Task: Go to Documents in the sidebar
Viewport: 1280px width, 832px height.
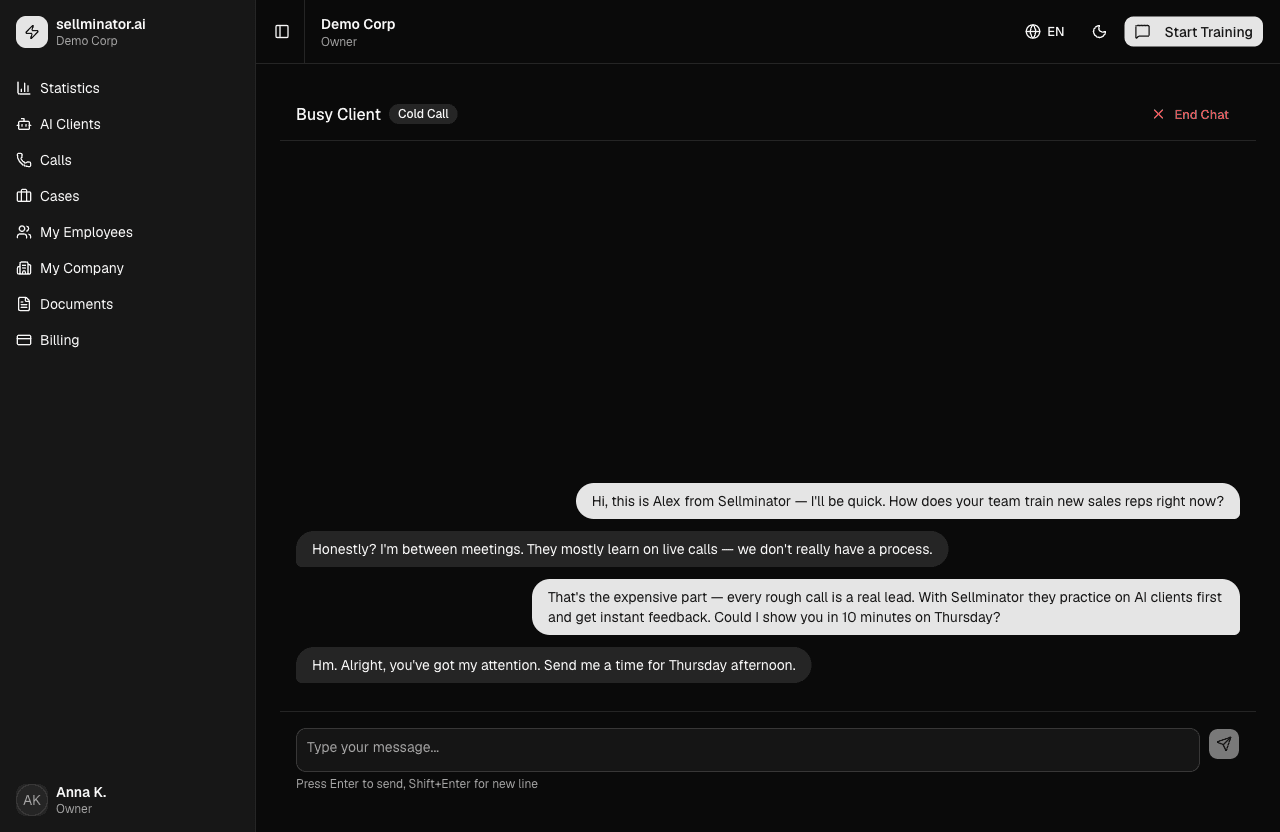Action: click(x=128, y=304)
